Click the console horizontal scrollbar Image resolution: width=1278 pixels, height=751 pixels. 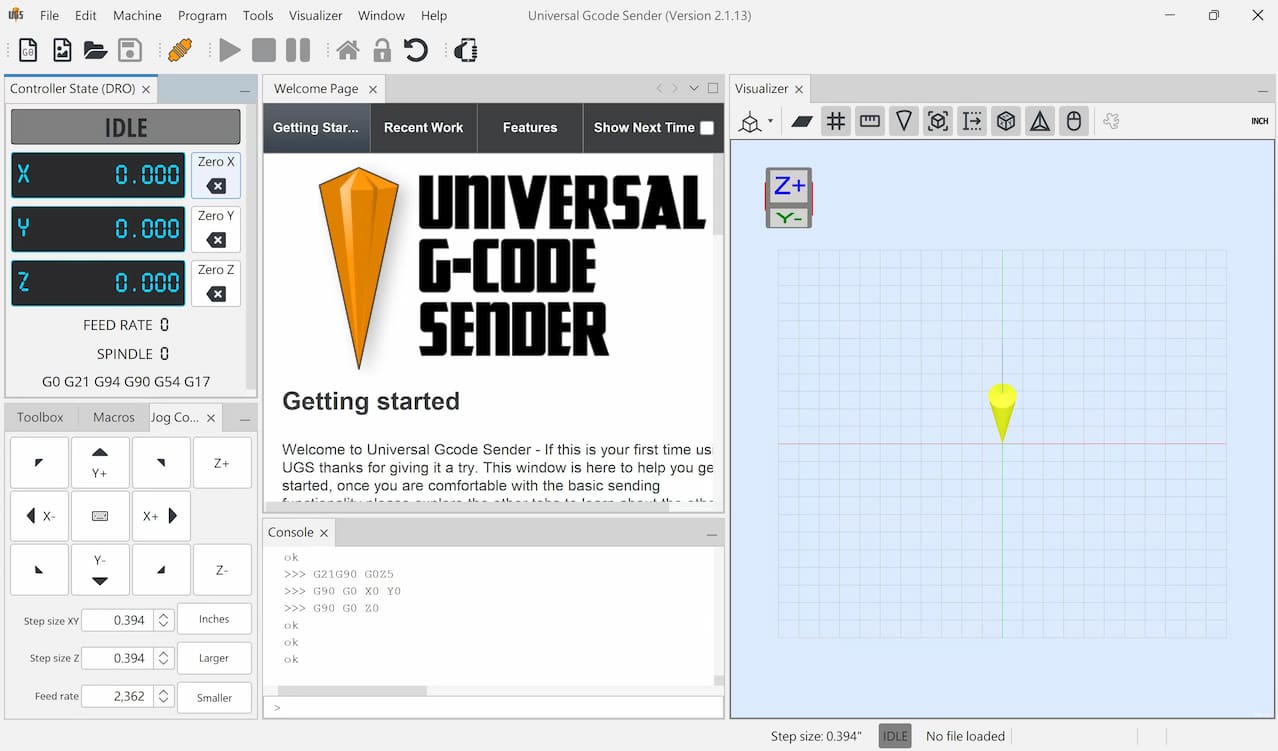352,691
